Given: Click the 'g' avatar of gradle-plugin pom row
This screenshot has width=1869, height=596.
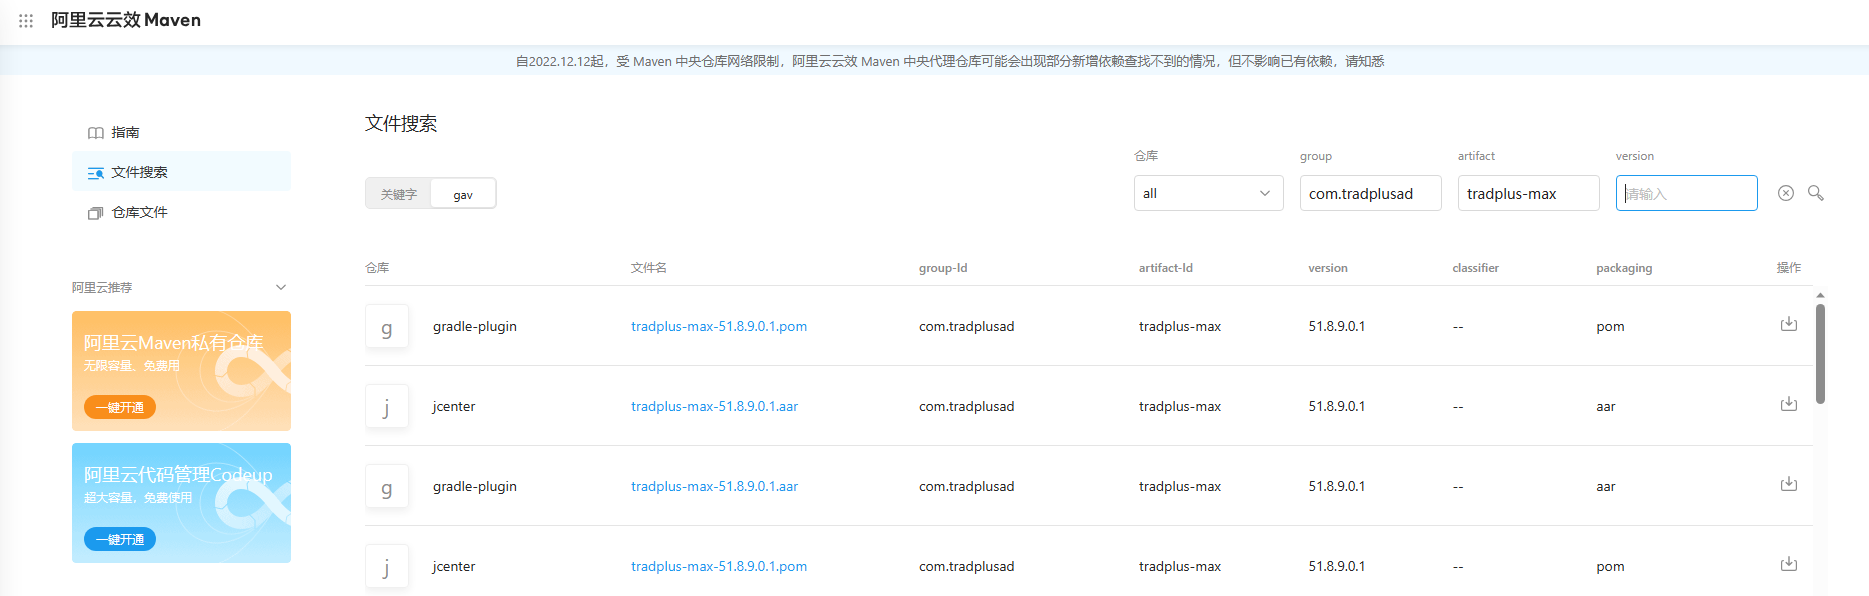Looking at the screenshot, I should pyautogui.click(x=387, y=326).
